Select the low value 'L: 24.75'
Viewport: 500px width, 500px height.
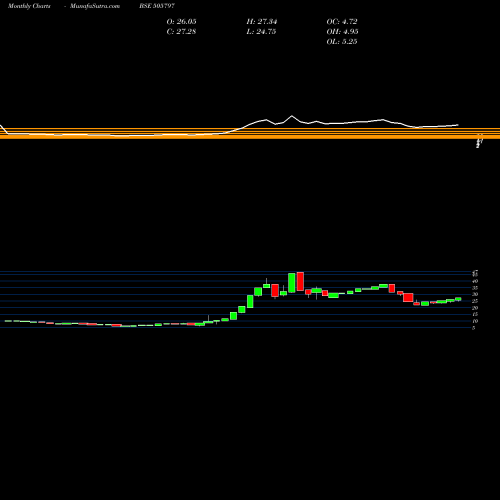point(261,32)
